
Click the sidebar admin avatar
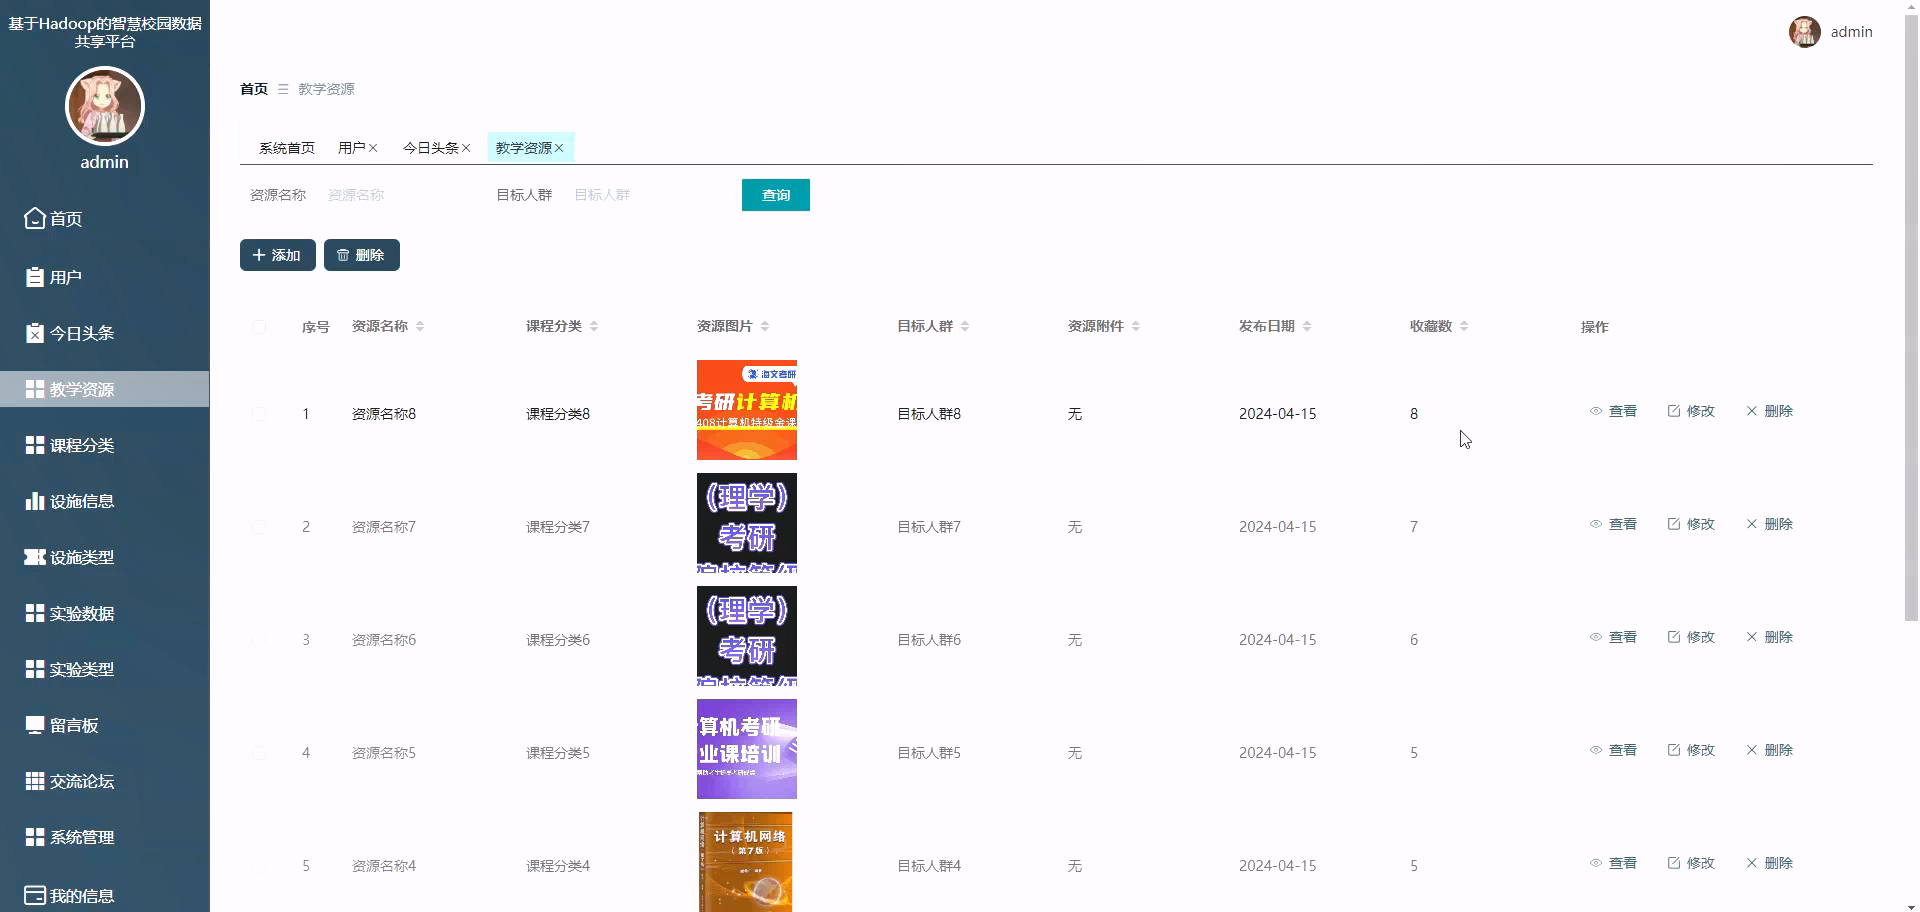105,106
